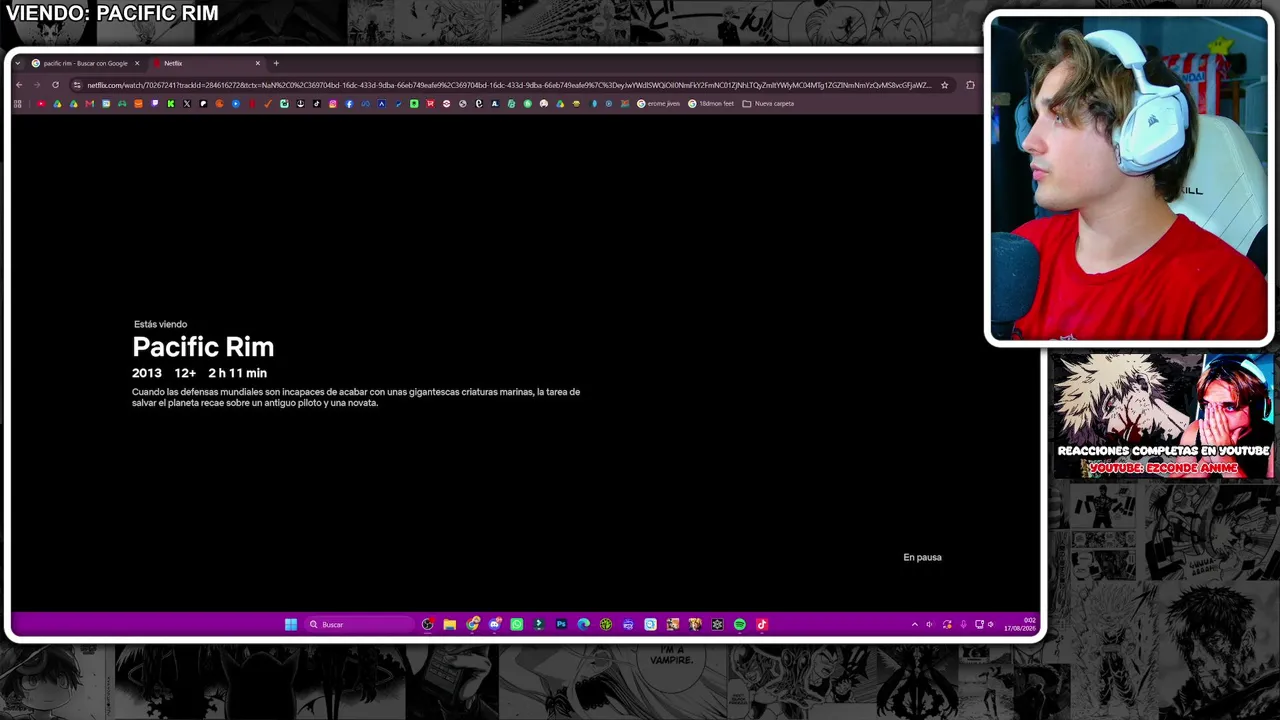Open the Apps grid in bookmarks bar
The width and height of the screenshot is (1280, 720).
19,104
